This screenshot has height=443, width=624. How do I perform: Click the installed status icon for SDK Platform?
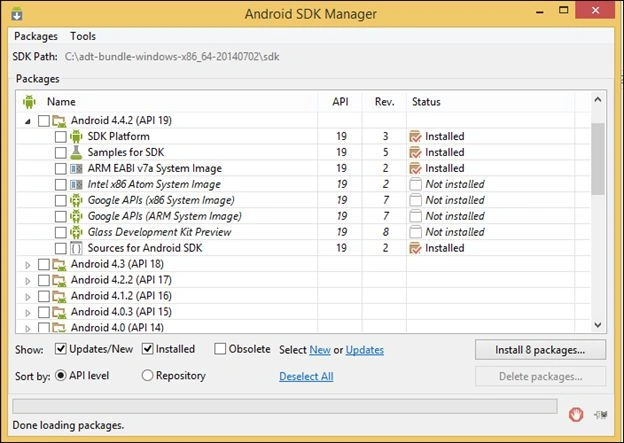coord(415,137)
